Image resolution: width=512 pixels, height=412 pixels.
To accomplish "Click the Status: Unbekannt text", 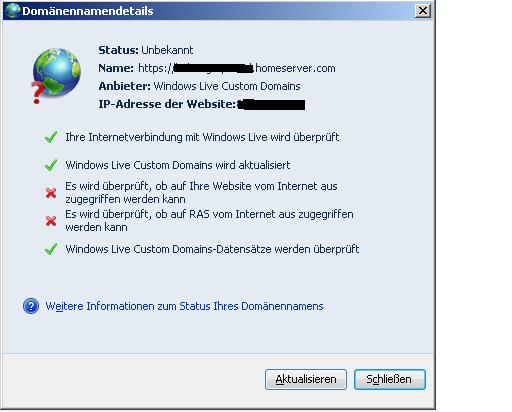I will 146,50.
